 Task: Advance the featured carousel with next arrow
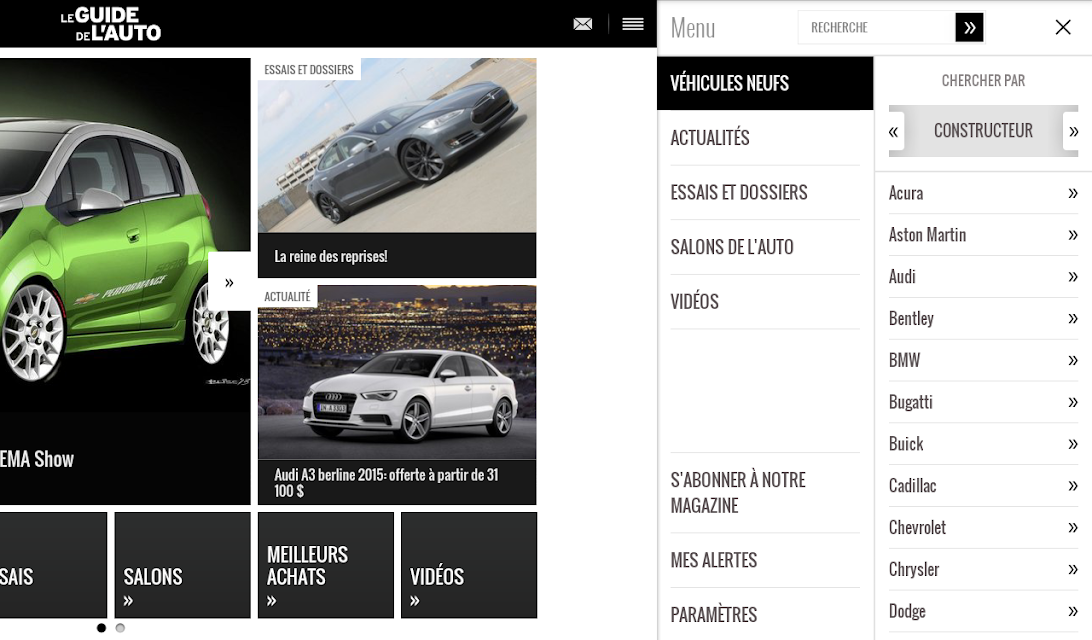[x=229, y=282]
